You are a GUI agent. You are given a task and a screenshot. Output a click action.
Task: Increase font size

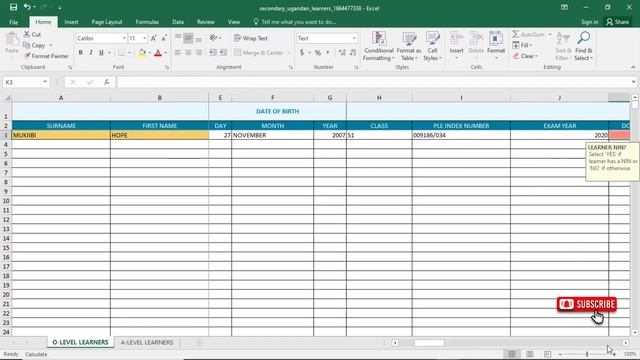(x=153, y=38)
